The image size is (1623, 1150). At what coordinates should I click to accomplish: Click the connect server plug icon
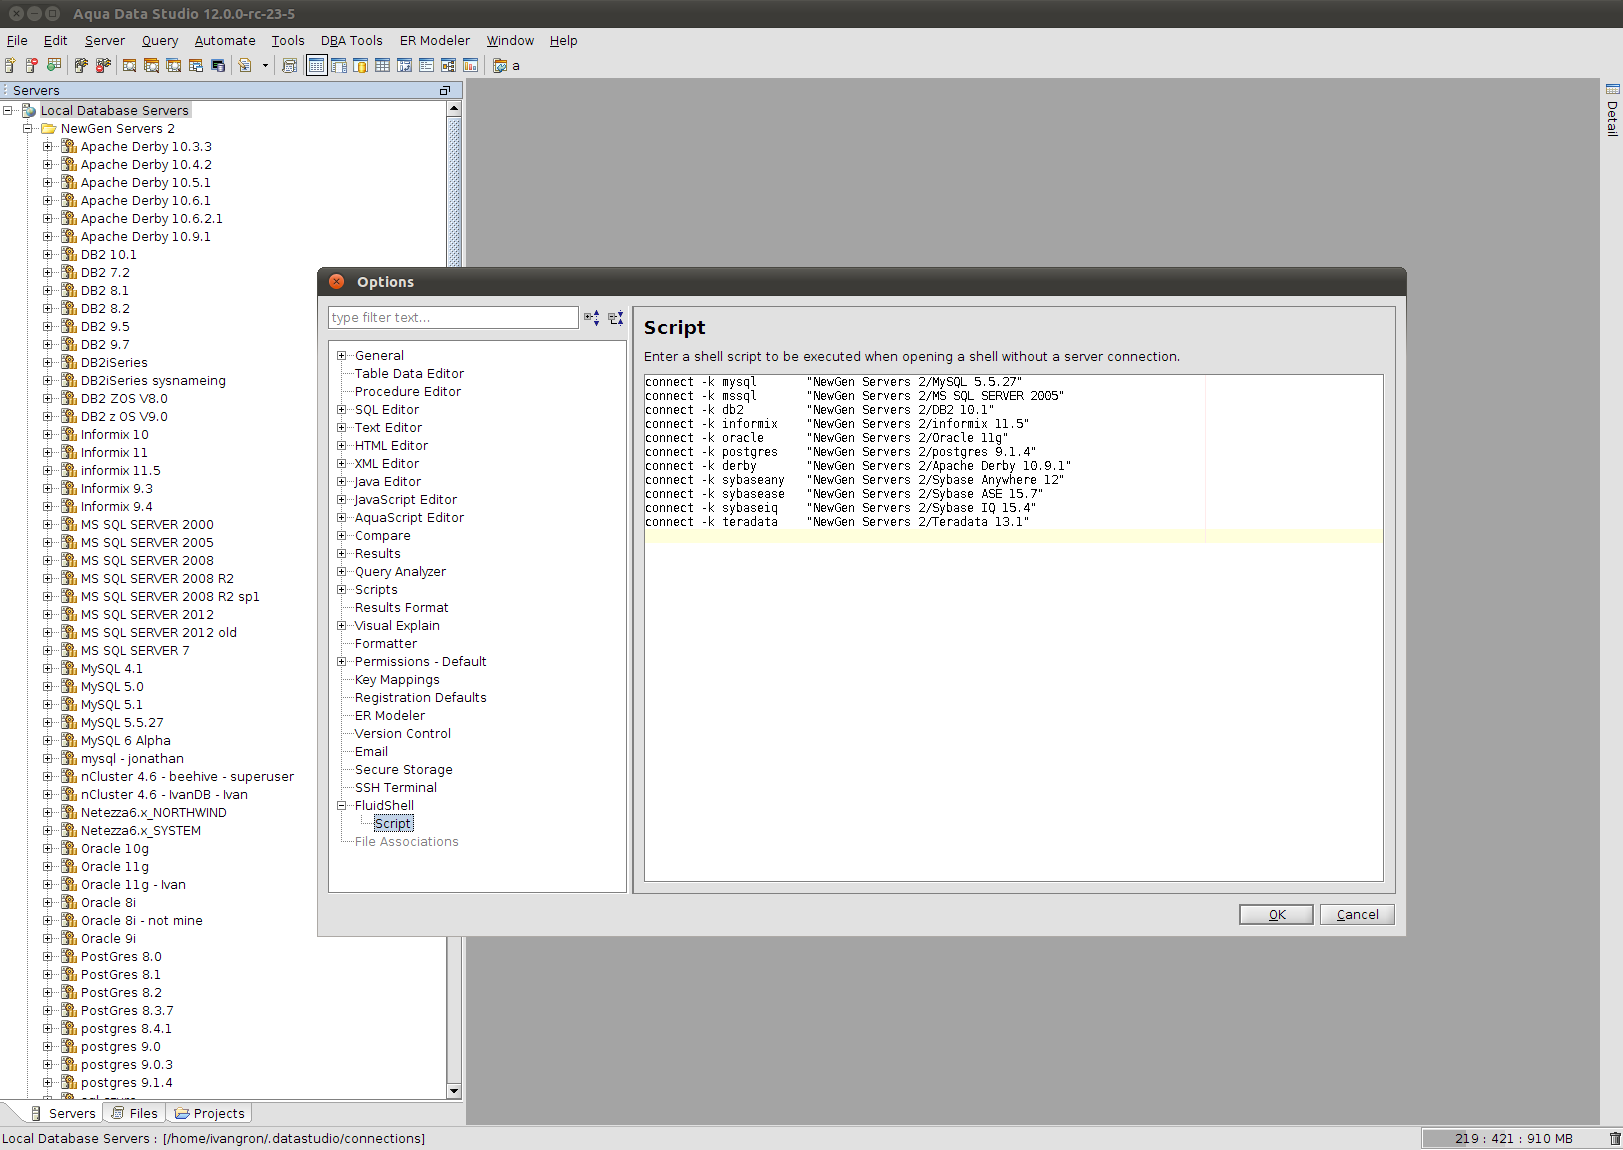81,66
